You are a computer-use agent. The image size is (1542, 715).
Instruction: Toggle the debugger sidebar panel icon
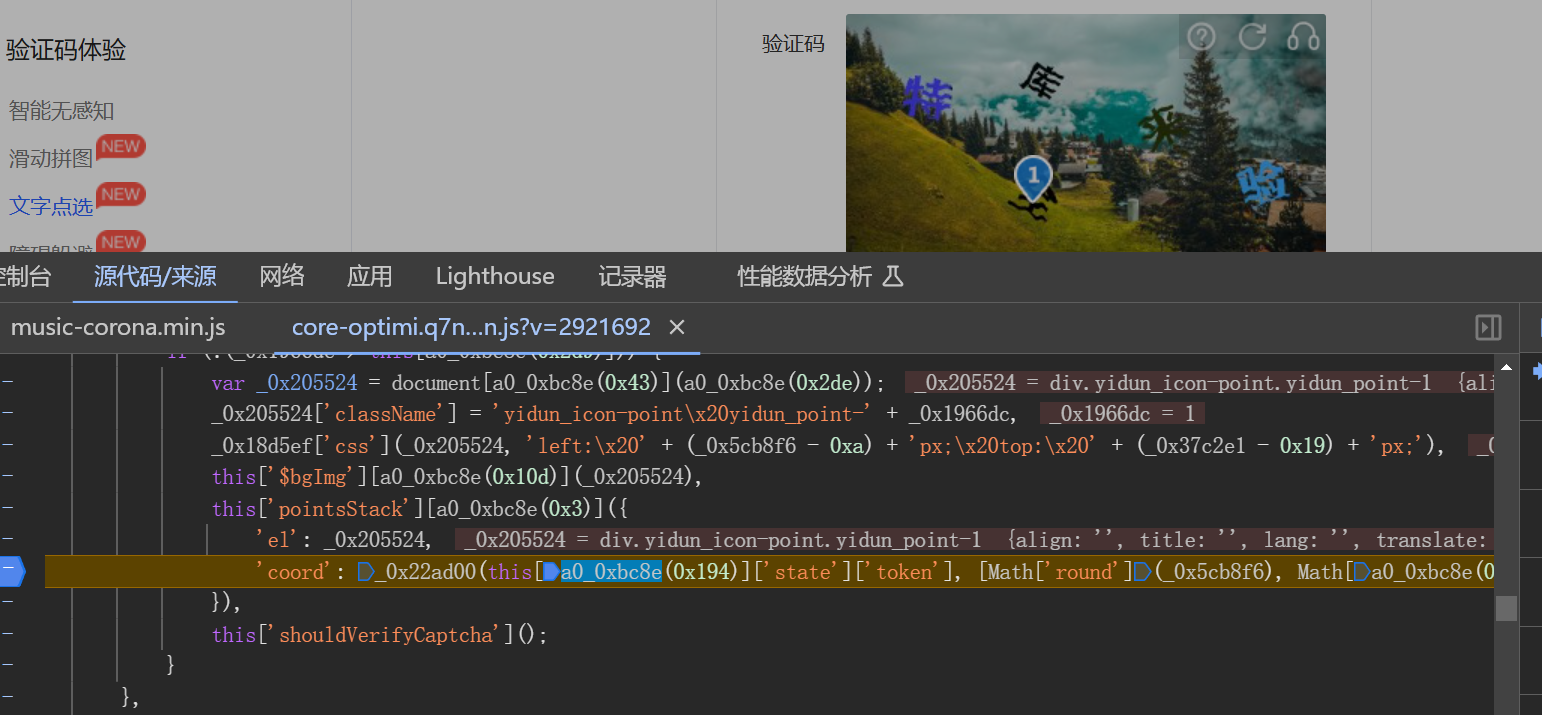click(x=1488, y=327)
